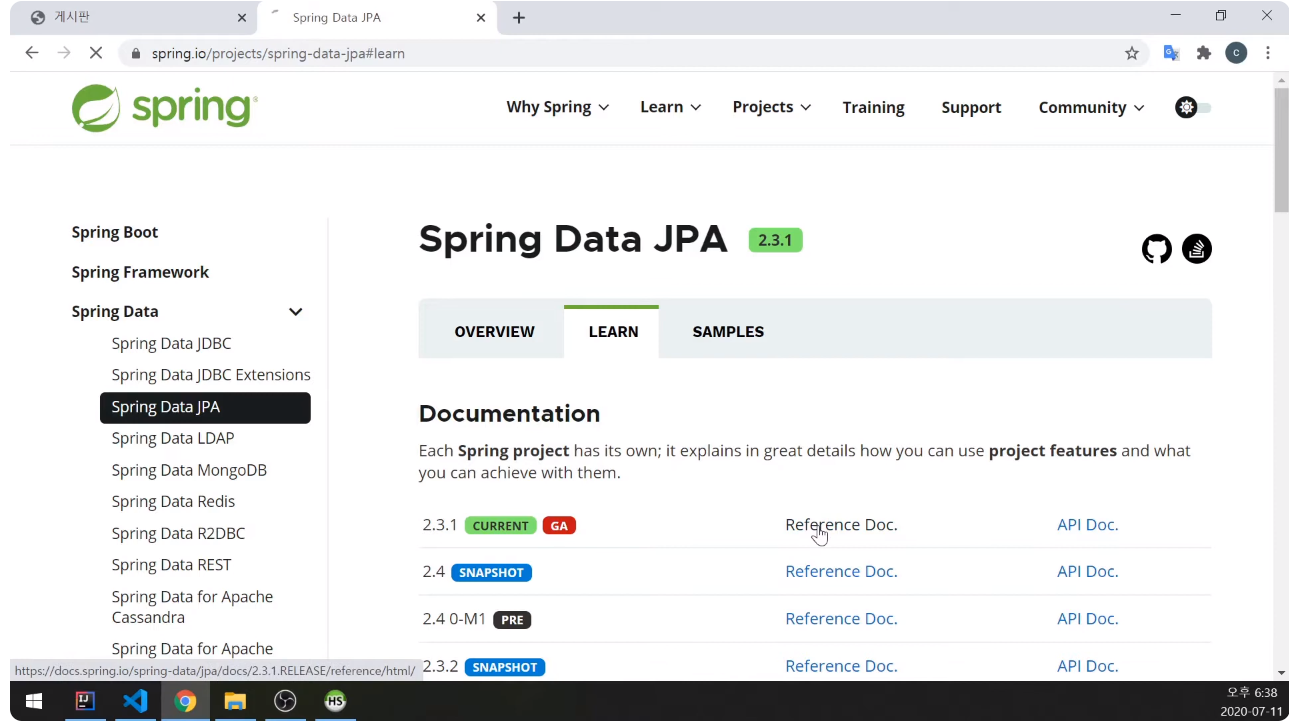The image size is (1289, 722).
Task: Click the Spring logo
Action: pos(165,108)
